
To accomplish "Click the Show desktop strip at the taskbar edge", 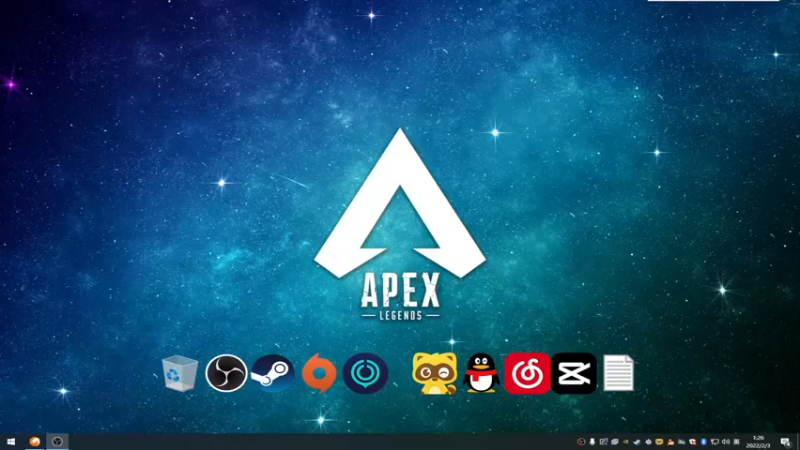I will pos(798,442).
